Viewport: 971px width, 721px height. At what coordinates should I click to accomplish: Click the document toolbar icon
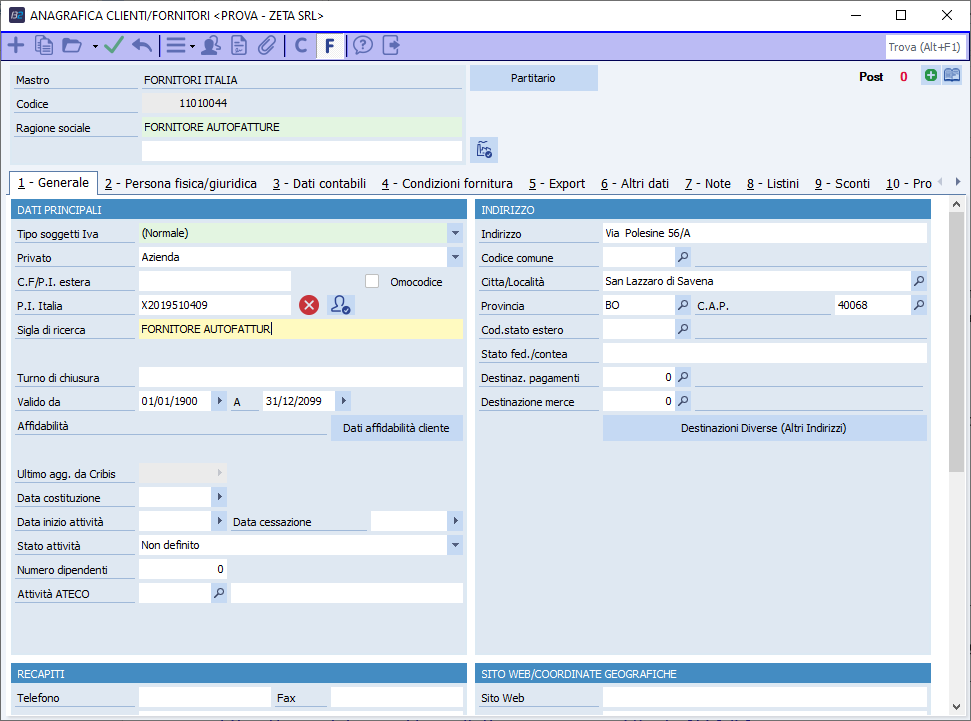[239, 45]
